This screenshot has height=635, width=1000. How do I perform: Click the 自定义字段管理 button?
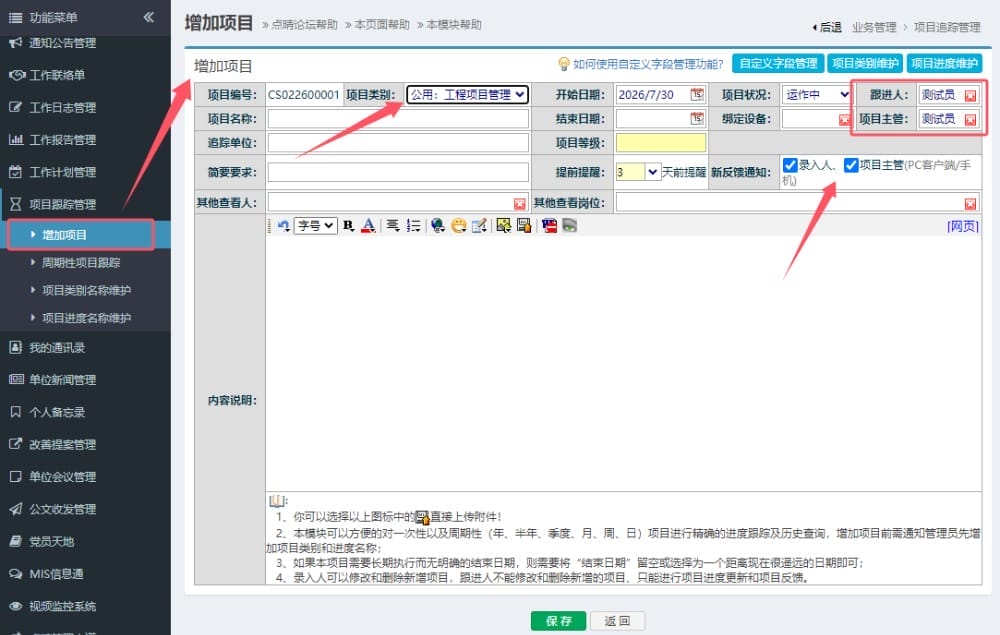pos(778,63)
